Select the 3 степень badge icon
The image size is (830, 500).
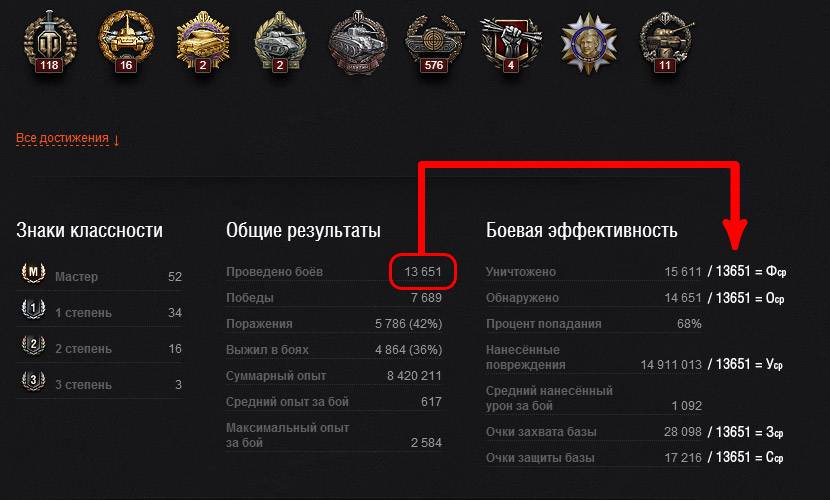[33, 381]
